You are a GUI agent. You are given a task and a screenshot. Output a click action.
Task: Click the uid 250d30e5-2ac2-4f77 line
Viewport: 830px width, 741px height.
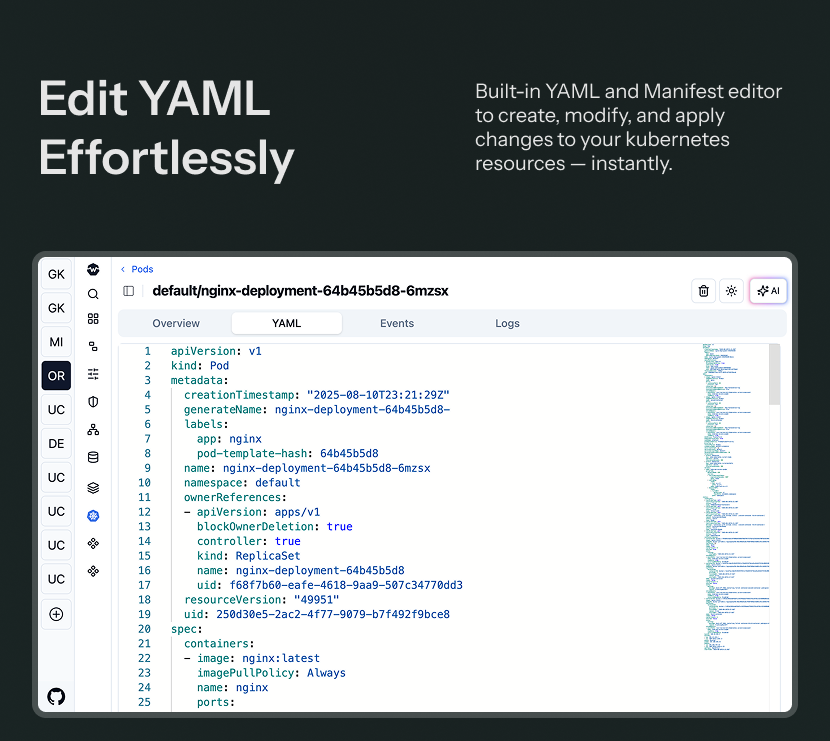click(317, 614)
